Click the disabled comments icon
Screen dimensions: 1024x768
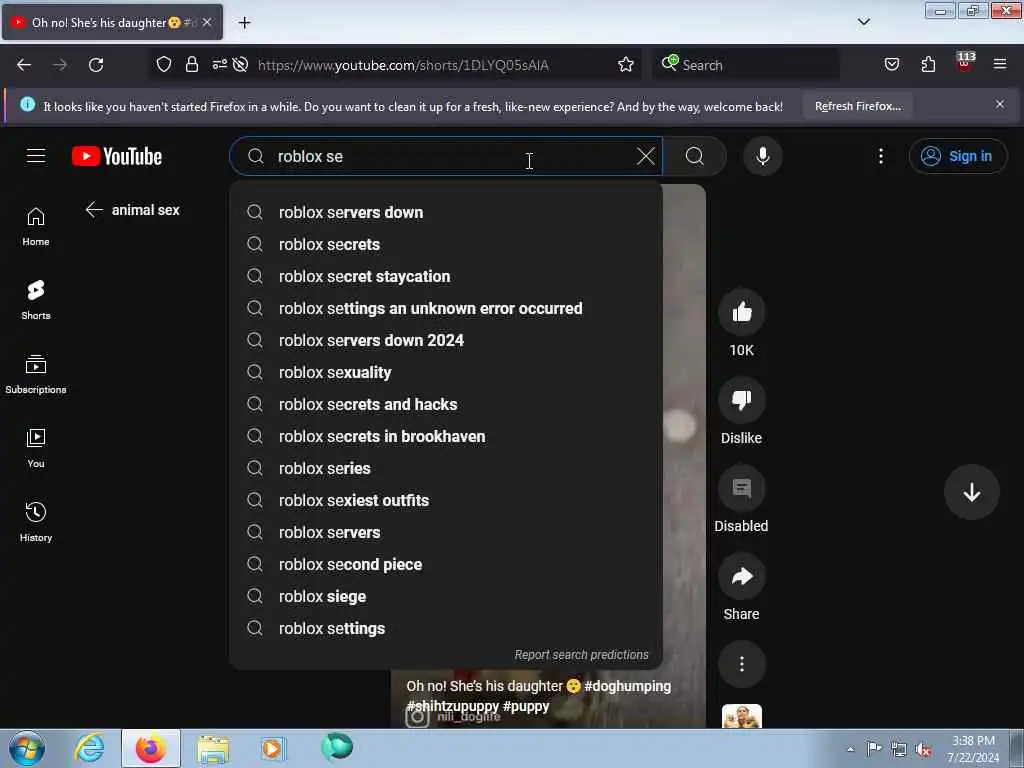pyautogui.click(x=741, y=488)
